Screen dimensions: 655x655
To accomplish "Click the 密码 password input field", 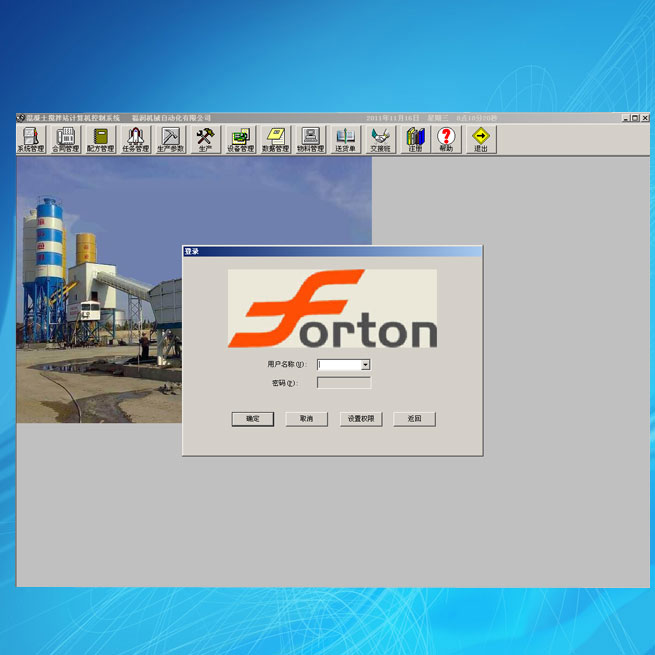I will (344, 383).
